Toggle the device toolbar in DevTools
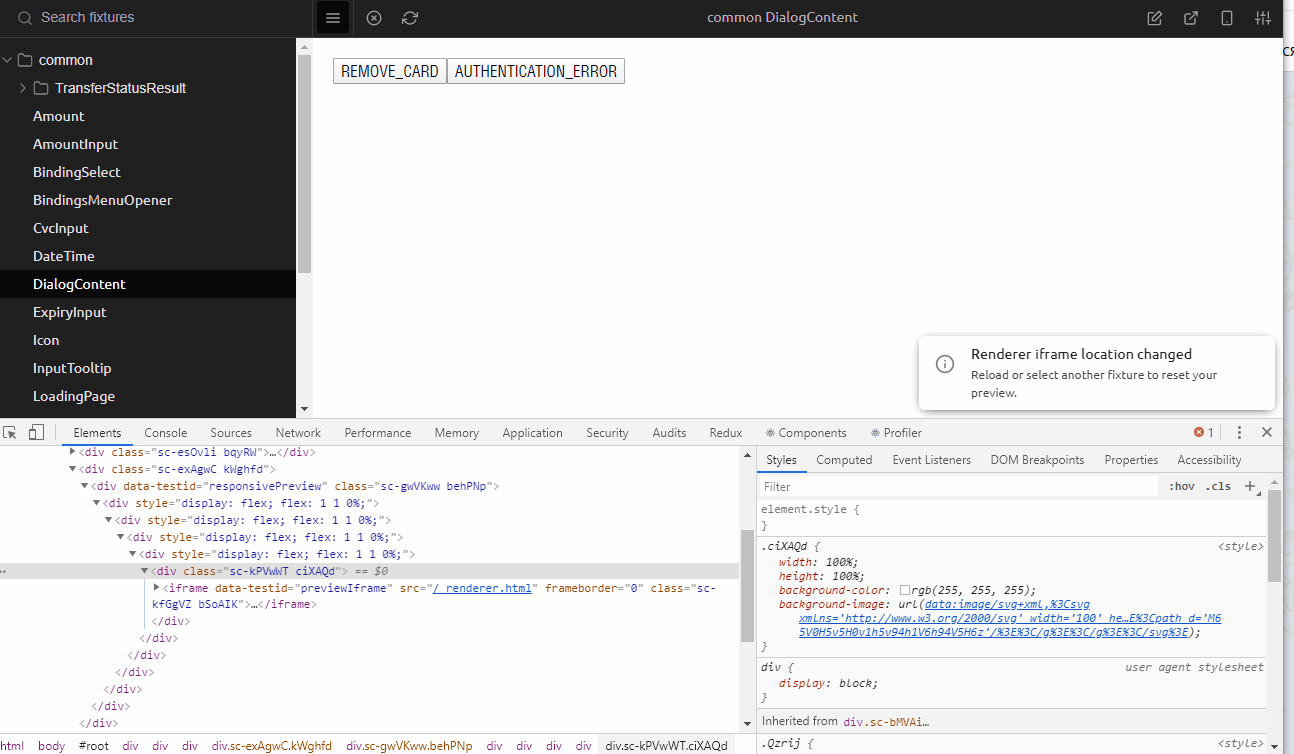This screenshot has width=1294, height=754. [x=36, y=432]
